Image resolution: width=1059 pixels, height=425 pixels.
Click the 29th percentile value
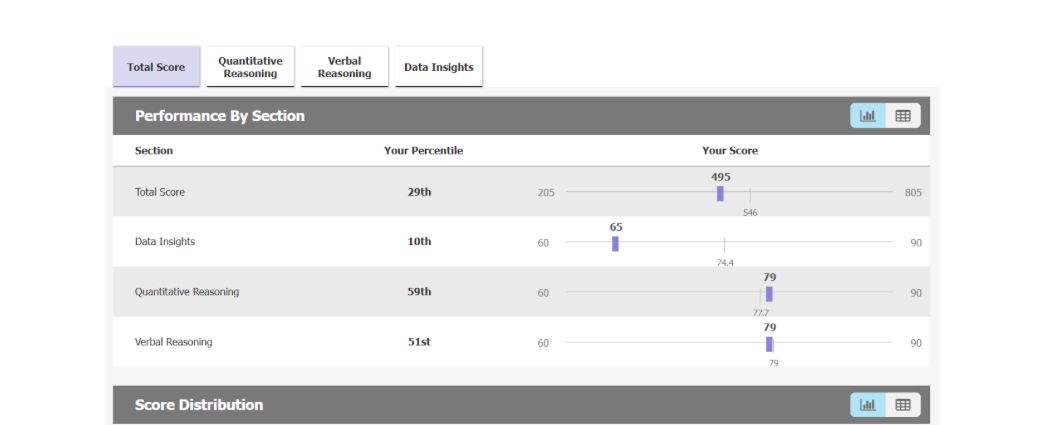[420, 192]
